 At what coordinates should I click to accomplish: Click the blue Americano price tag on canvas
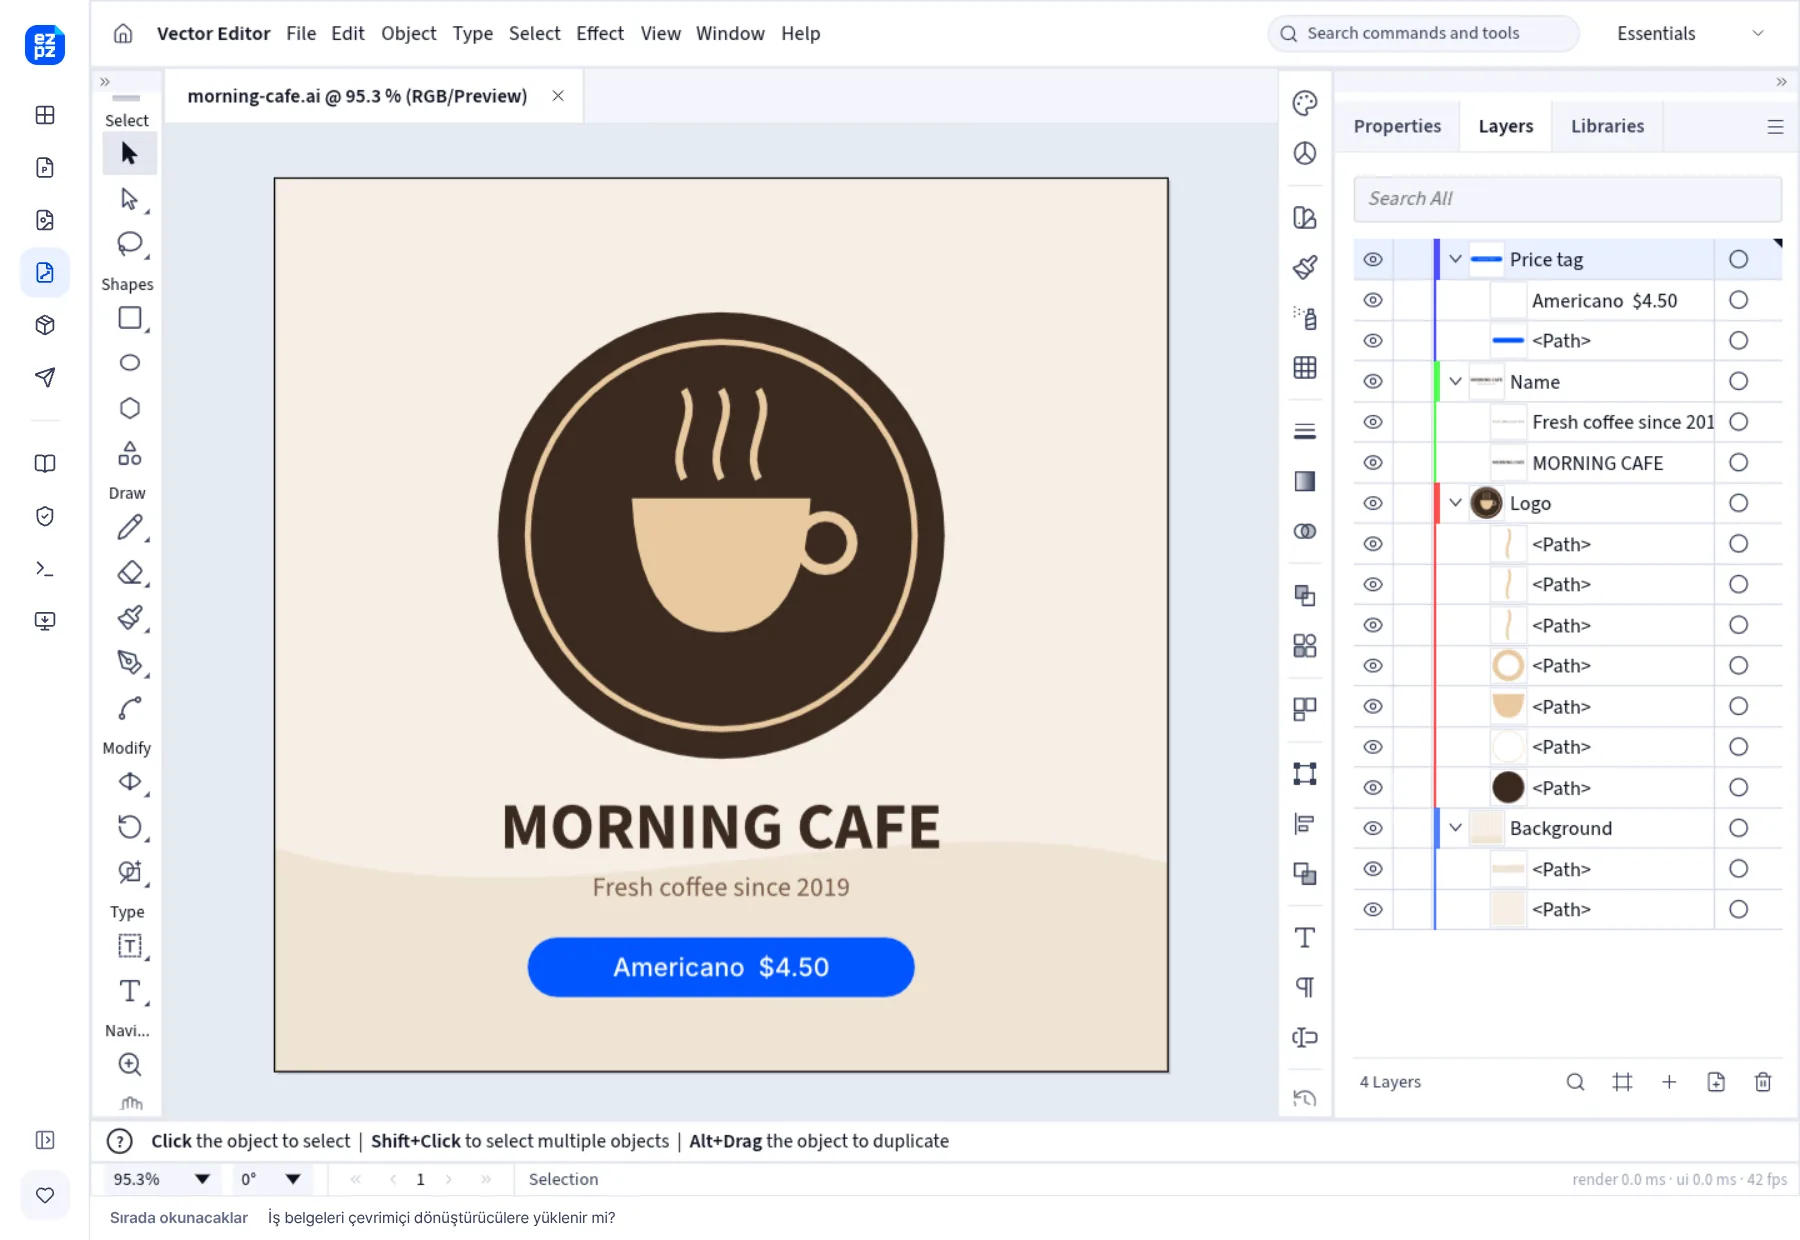pos(721,967)
